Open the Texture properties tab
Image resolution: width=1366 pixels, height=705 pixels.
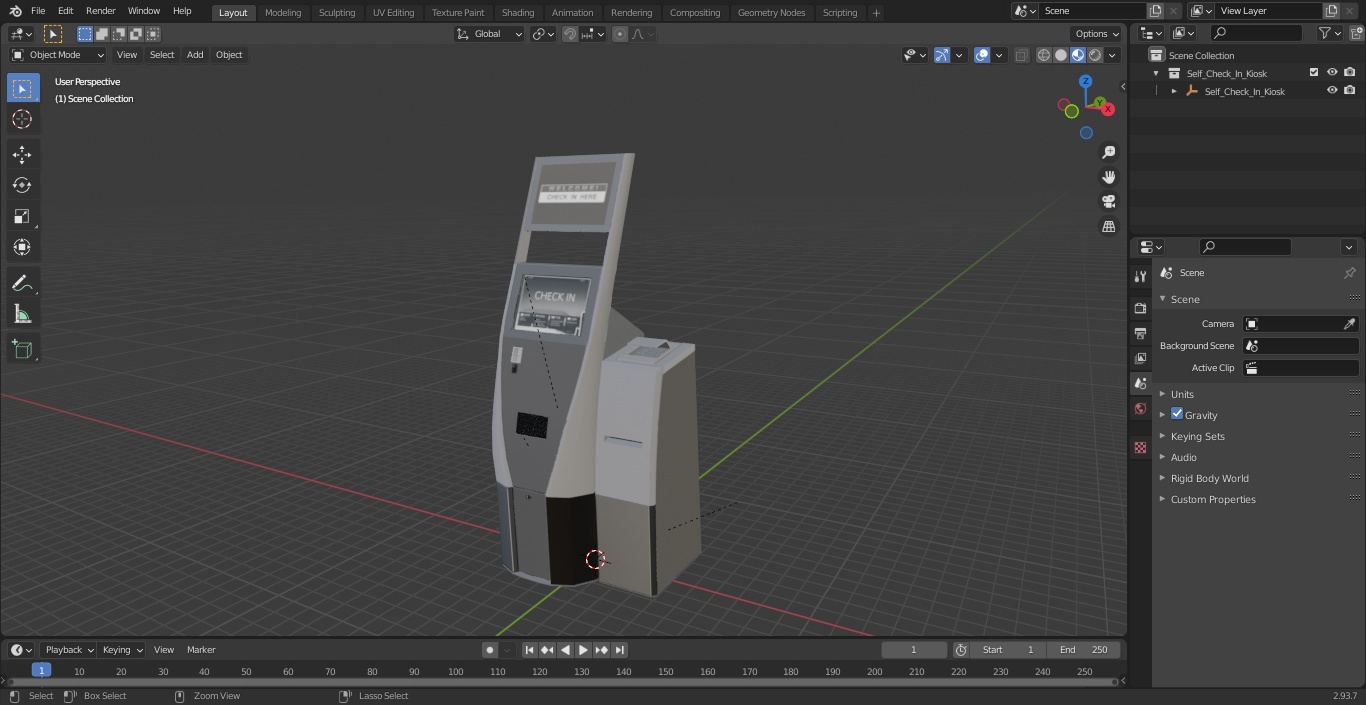coord(1140,447)
